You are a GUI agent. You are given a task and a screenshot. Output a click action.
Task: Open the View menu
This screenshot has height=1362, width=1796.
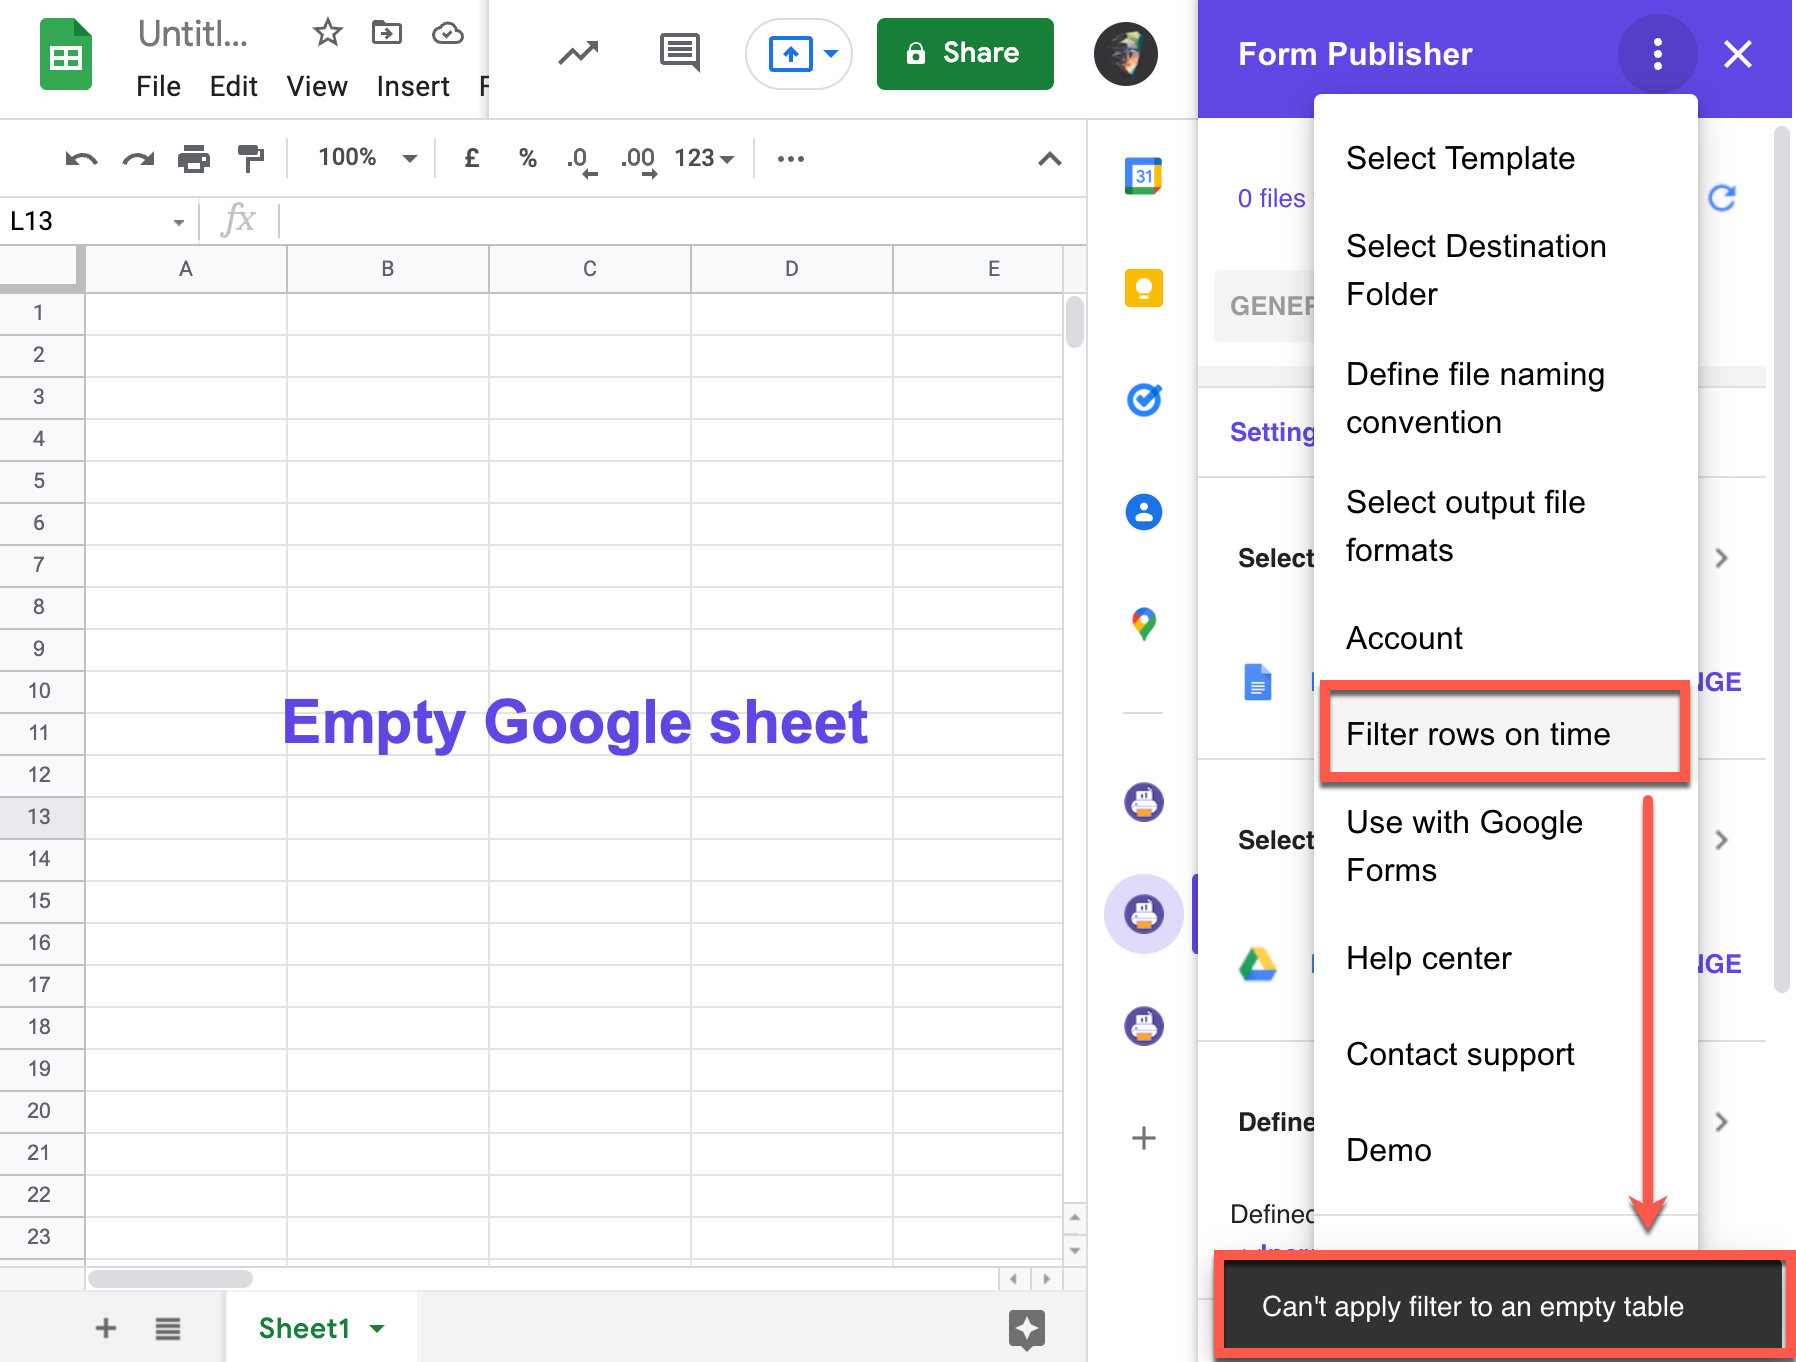pos(317,87)
